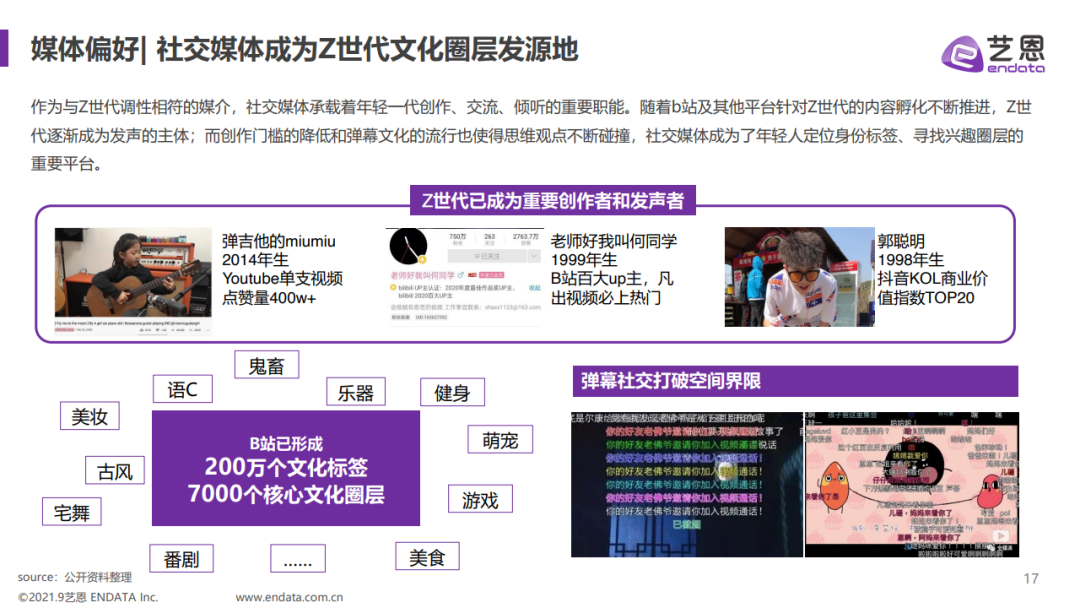Screen dimensions: 1080x608
Task: Click the source: 公开资料整理 note
Action: coord(74,577)
